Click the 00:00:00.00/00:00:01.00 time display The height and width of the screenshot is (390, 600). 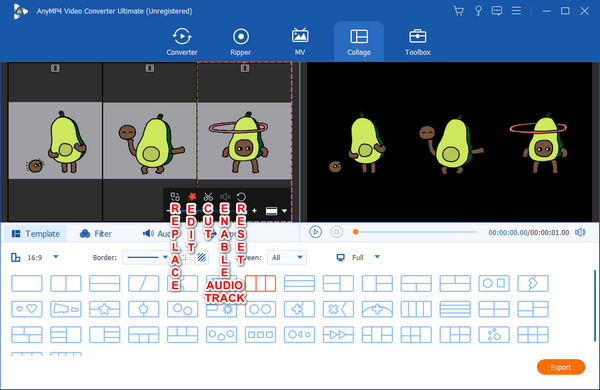(x=528, y=232)
